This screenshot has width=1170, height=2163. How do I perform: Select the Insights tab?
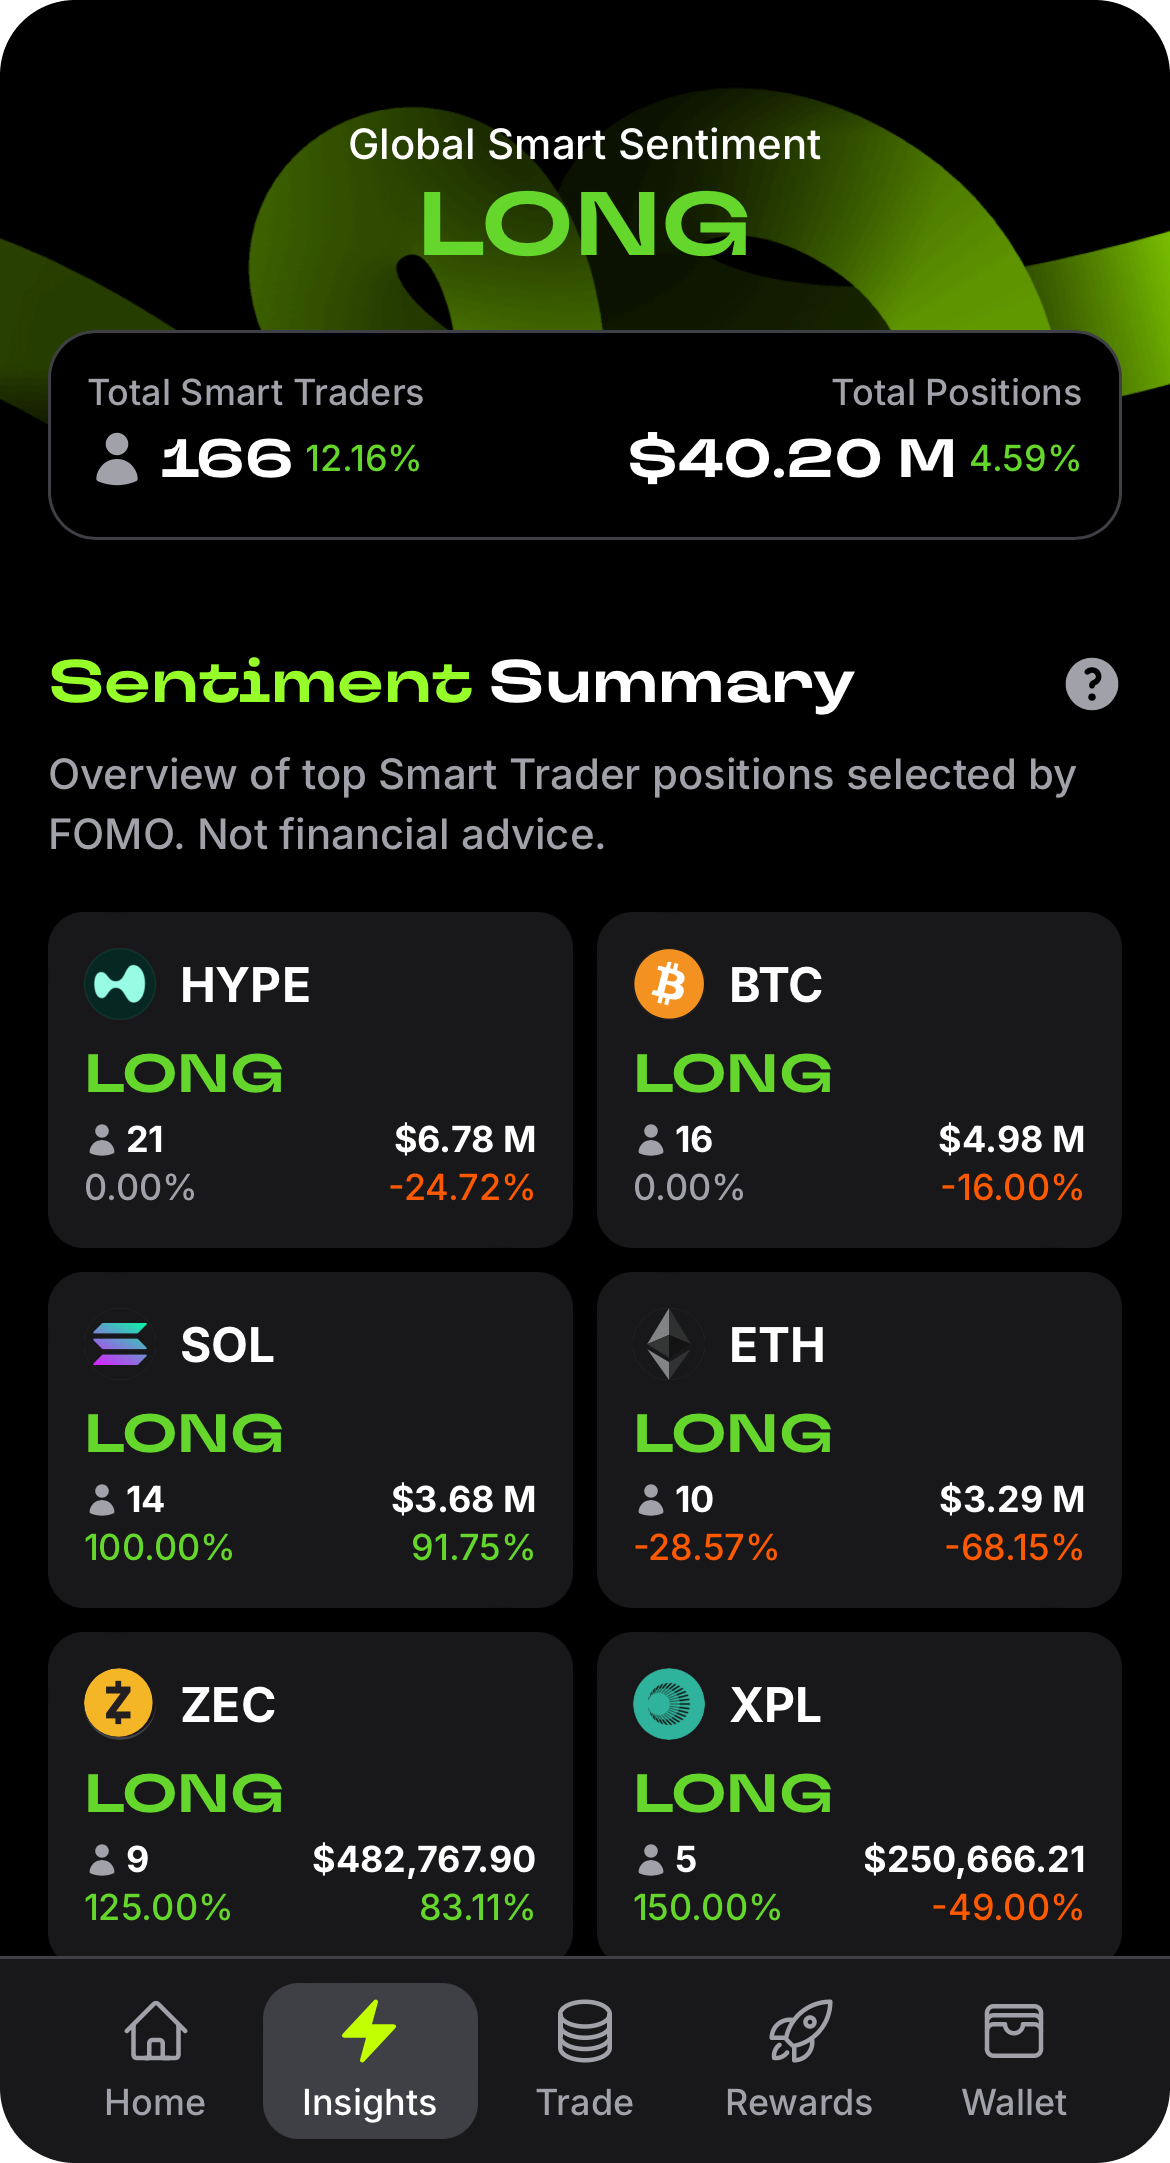point(370,2060)
